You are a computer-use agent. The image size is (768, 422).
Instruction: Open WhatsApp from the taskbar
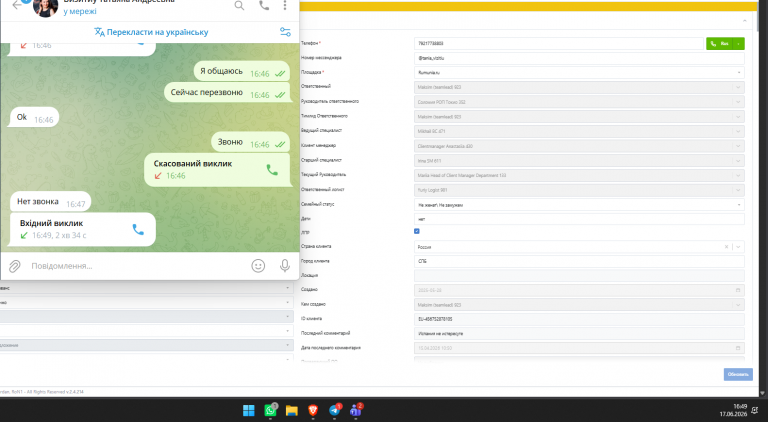point(270,410)
